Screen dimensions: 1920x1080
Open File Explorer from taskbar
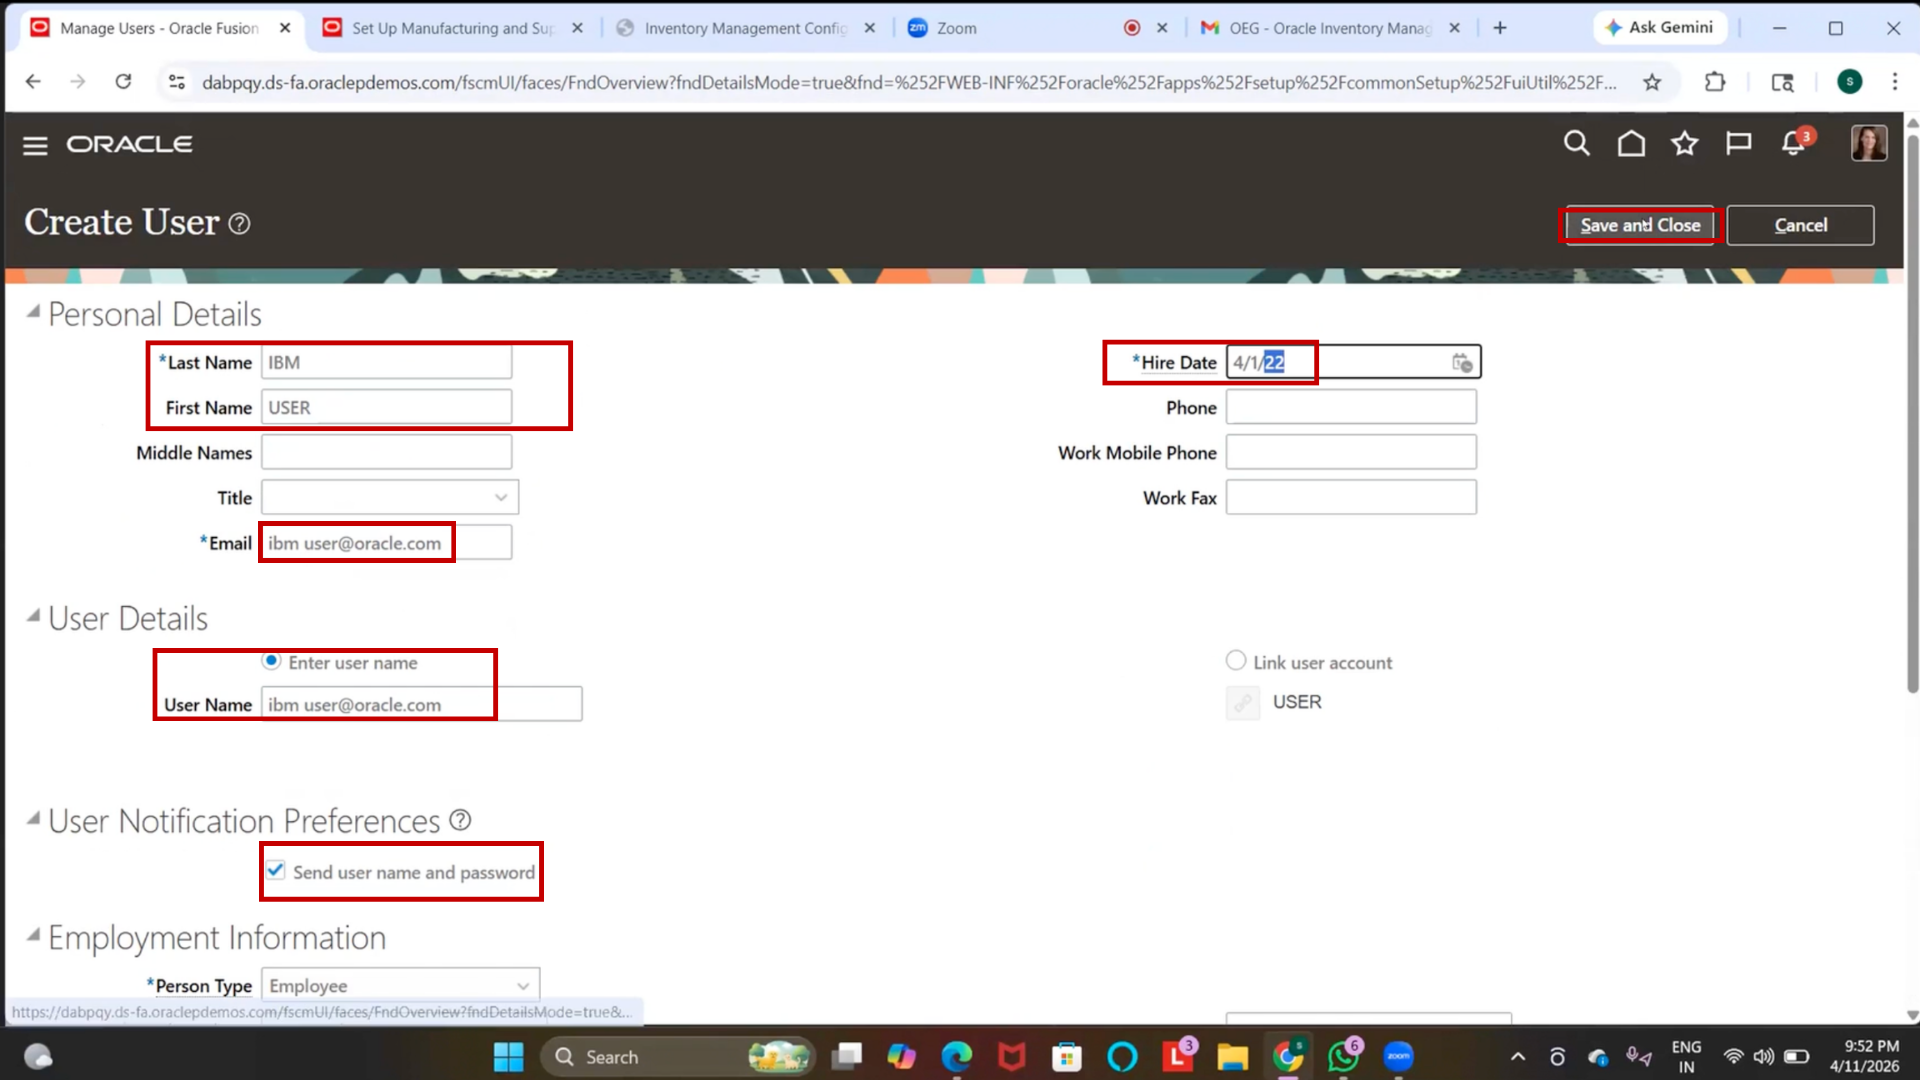(1232, 1057)
